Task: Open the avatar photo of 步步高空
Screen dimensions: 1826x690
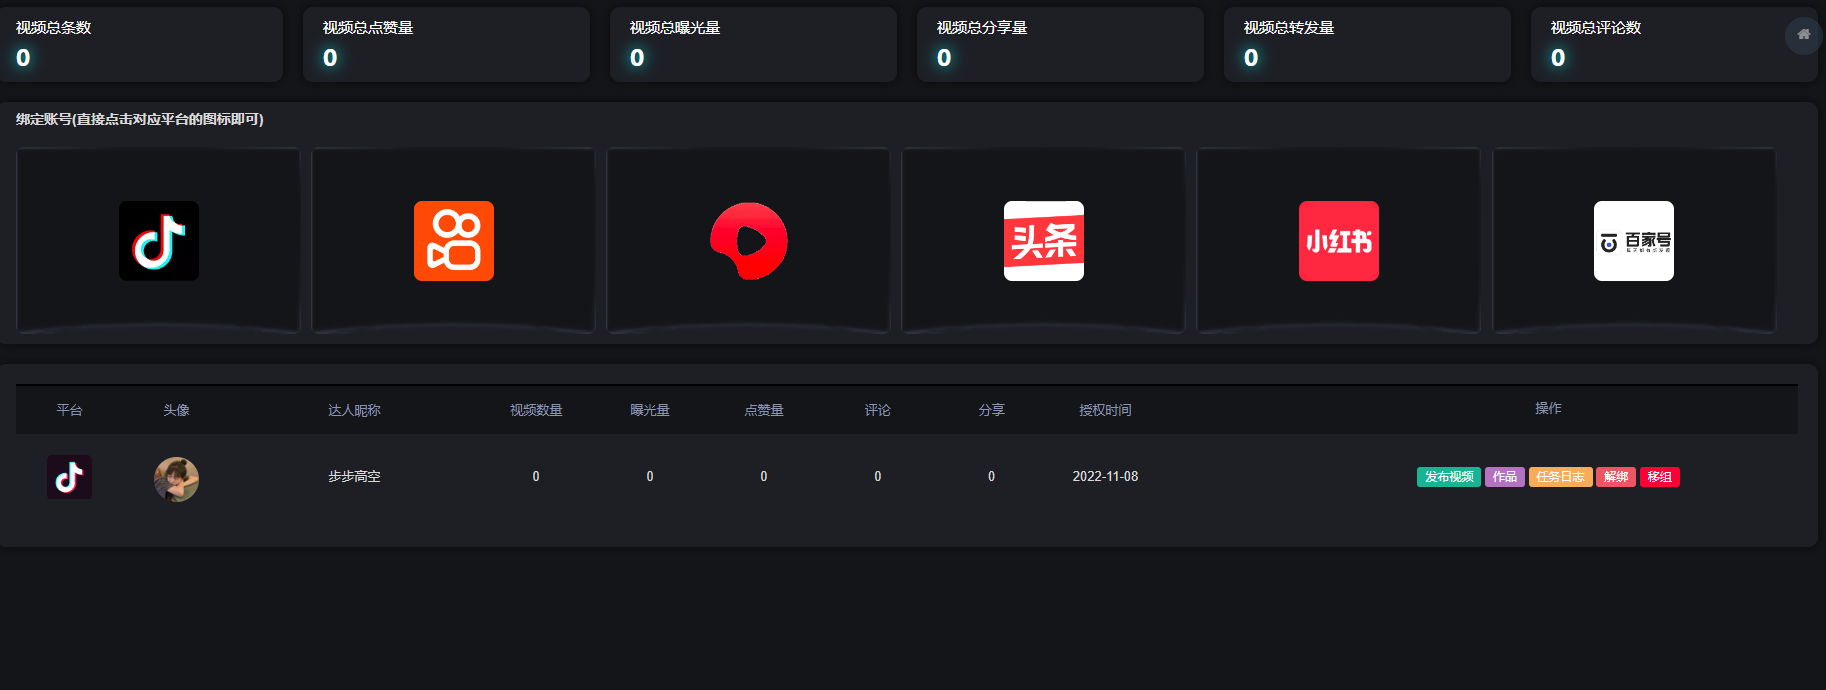Action: (x=176, y=479)
